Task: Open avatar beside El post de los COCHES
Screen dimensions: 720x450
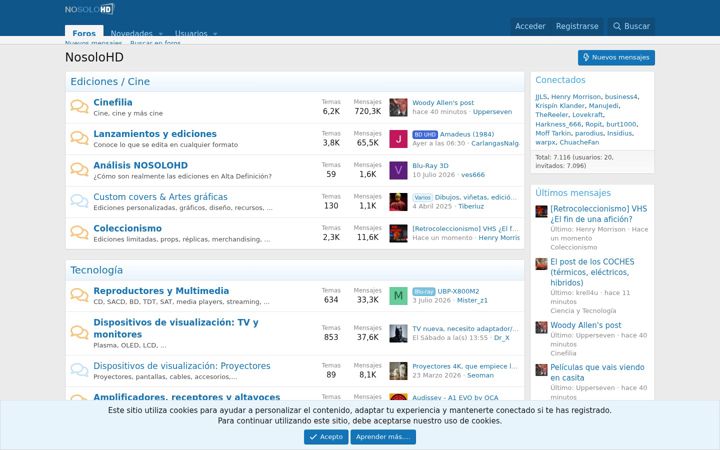Action: point(541,264)
